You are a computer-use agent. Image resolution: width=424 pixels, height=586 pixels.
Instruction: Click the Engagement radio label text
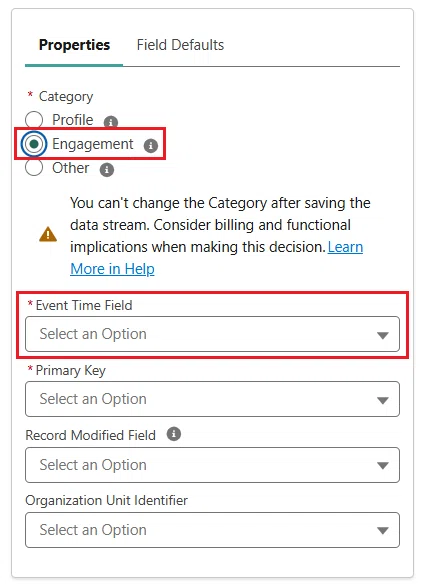click(x=93, y=144)
